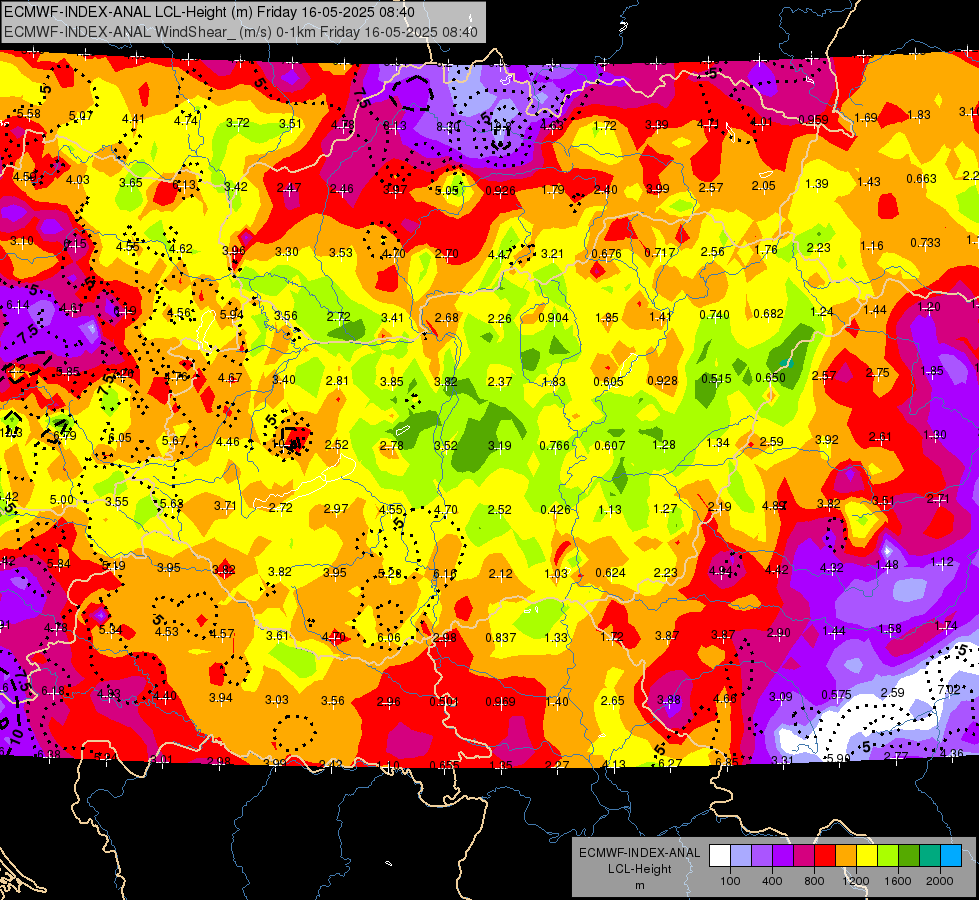
Task: Click the legend tick label '100'
Action: tap(730, 881)
